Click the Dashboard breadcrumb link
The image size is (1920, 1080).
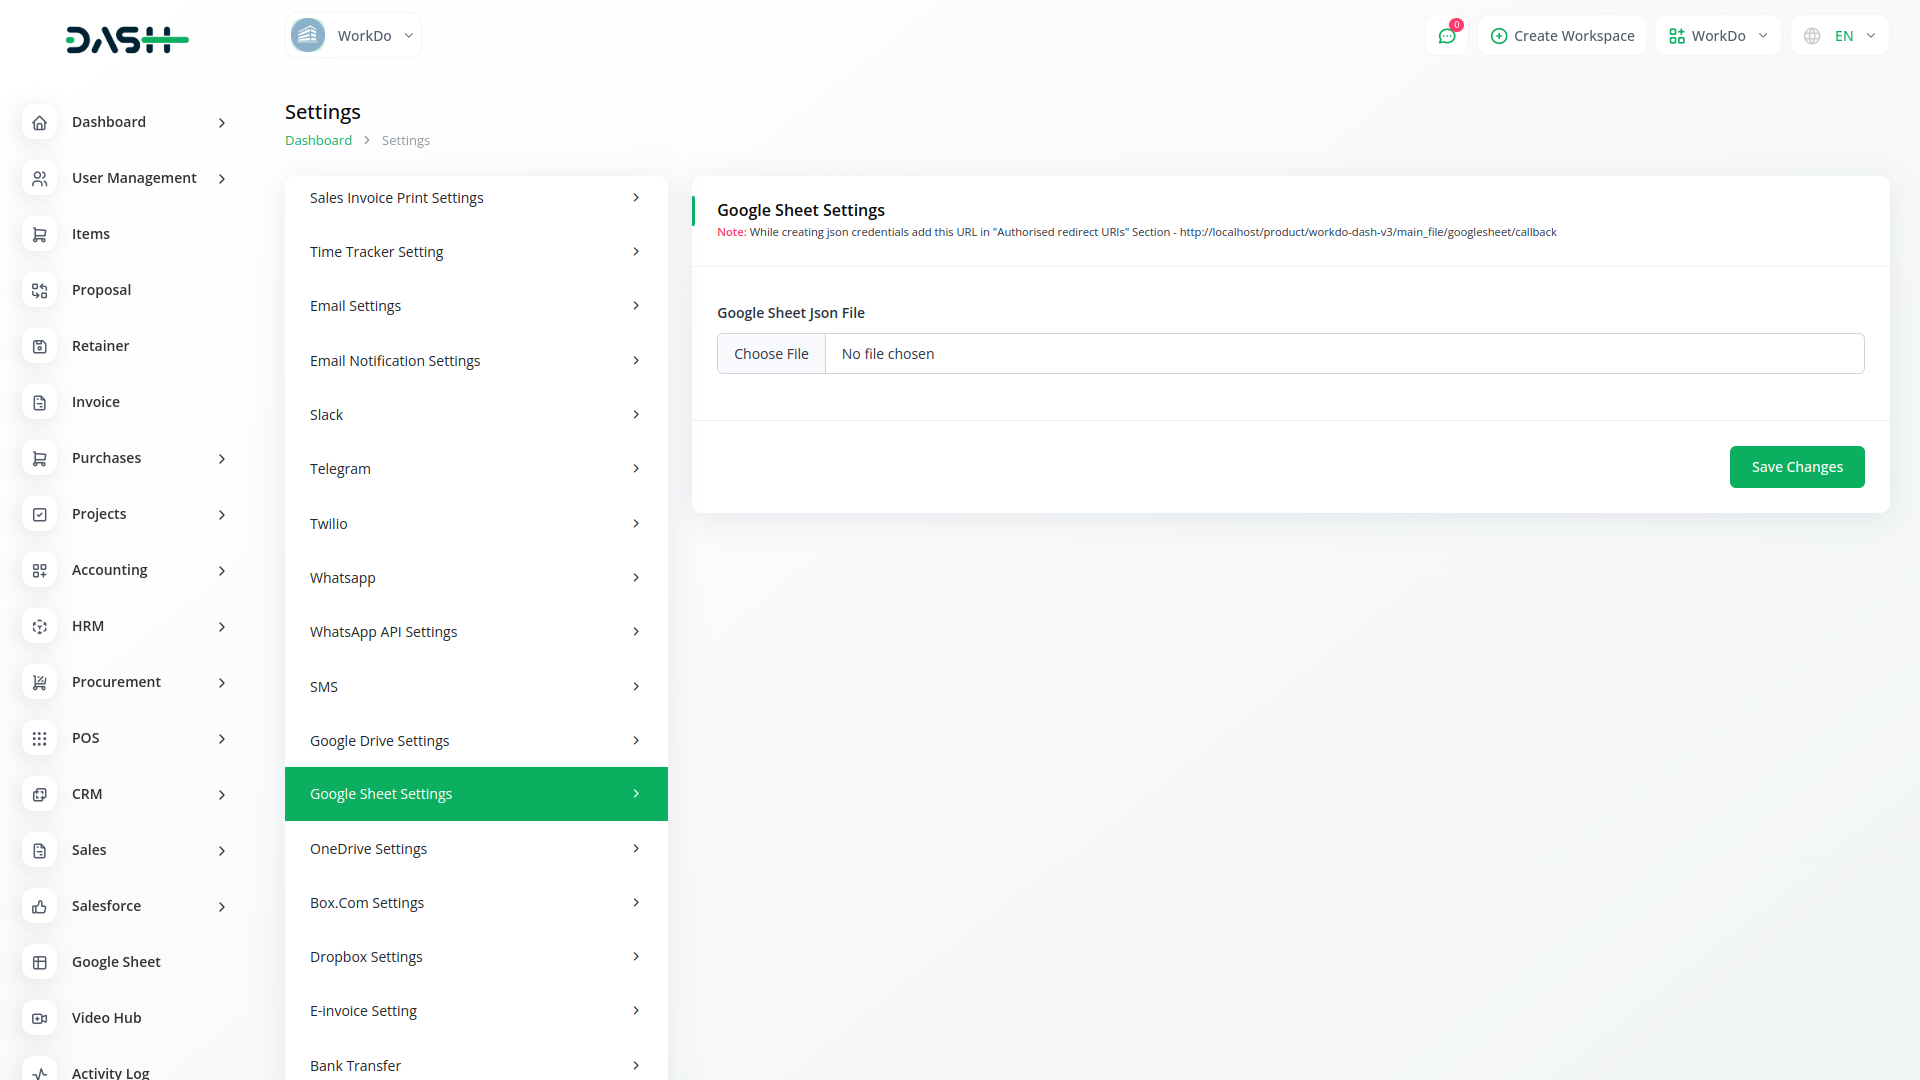pyautogui.click(x=318, y=141)
